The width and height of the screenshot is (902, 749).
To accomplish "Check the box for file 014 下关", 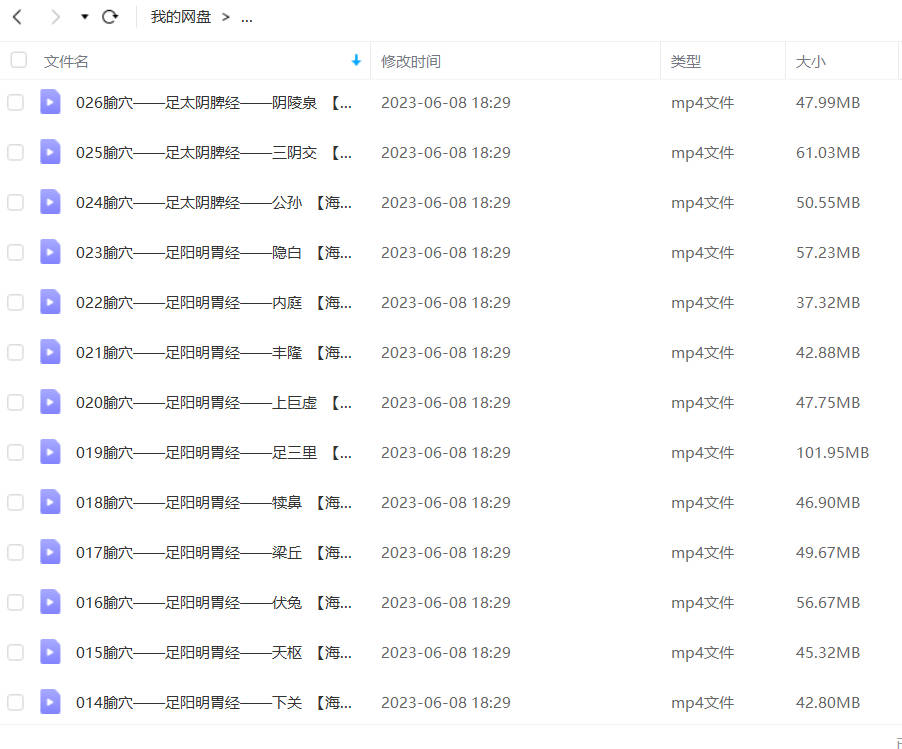I will pyautogui.click(x=16, y=703).
